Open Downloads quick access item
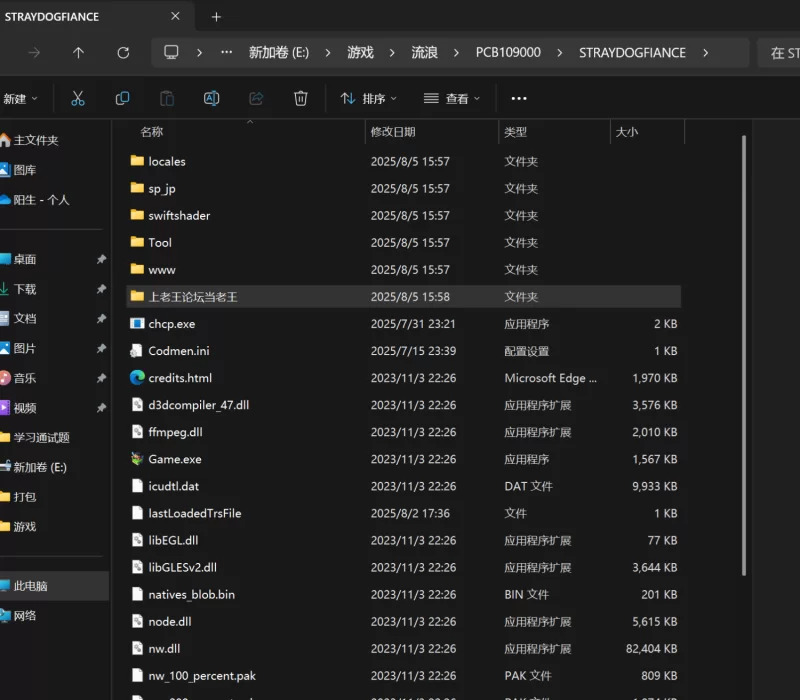Viewport: 800px width, 700px height. click(19, 289)
